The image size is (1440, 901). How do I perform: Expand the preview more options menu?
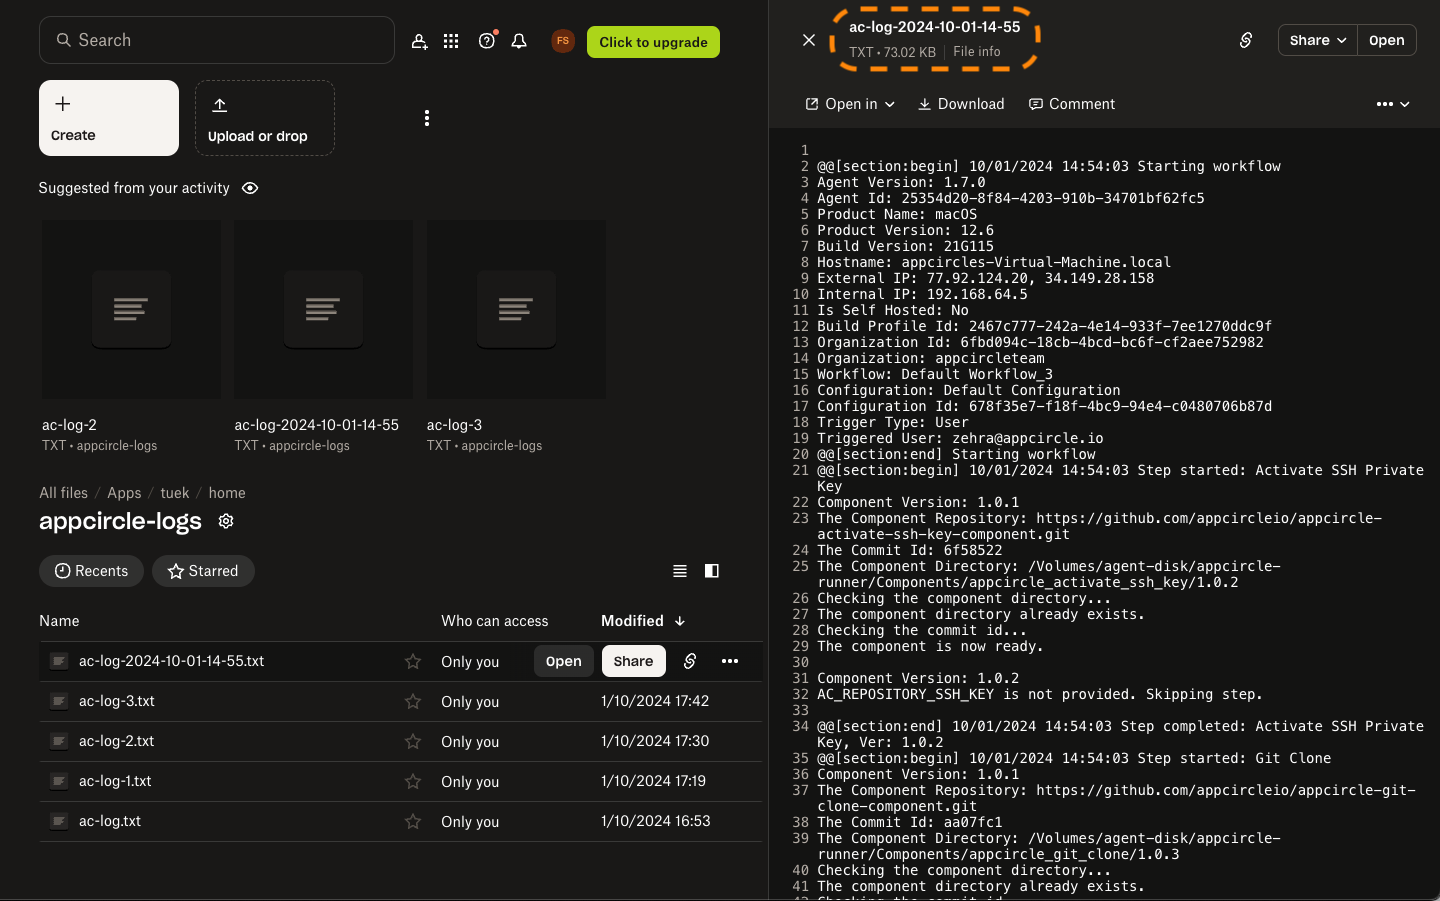[x=1393, y=104]
